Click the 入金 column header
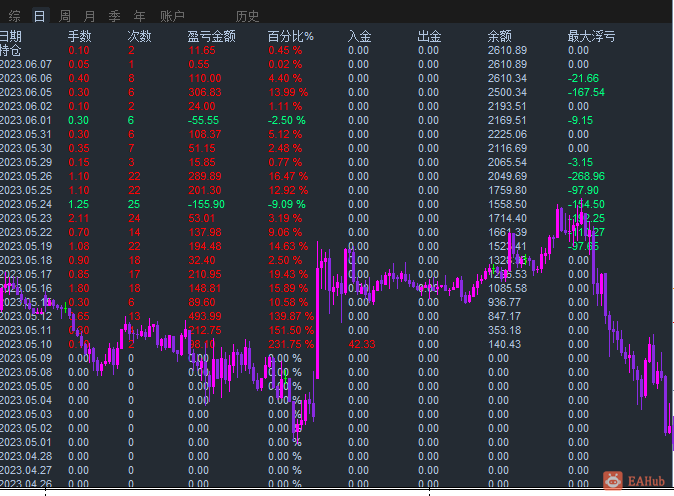The height and width of the screenshot is (496, 674). [x=359, y=36]
